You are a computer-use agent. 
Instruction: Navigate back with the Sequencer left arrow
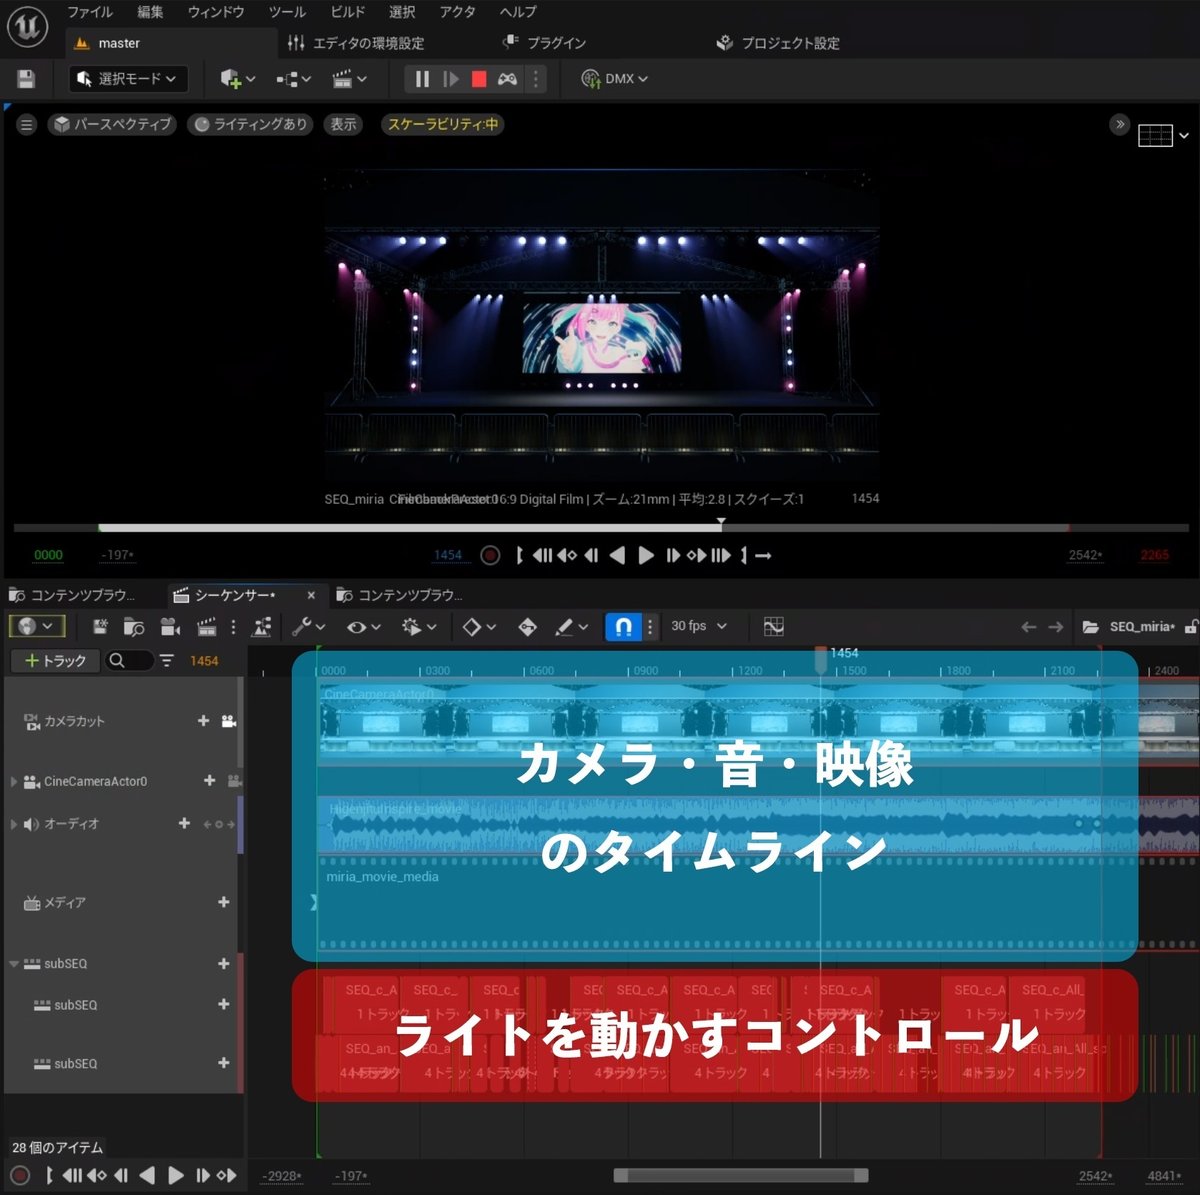(1028, 626)
